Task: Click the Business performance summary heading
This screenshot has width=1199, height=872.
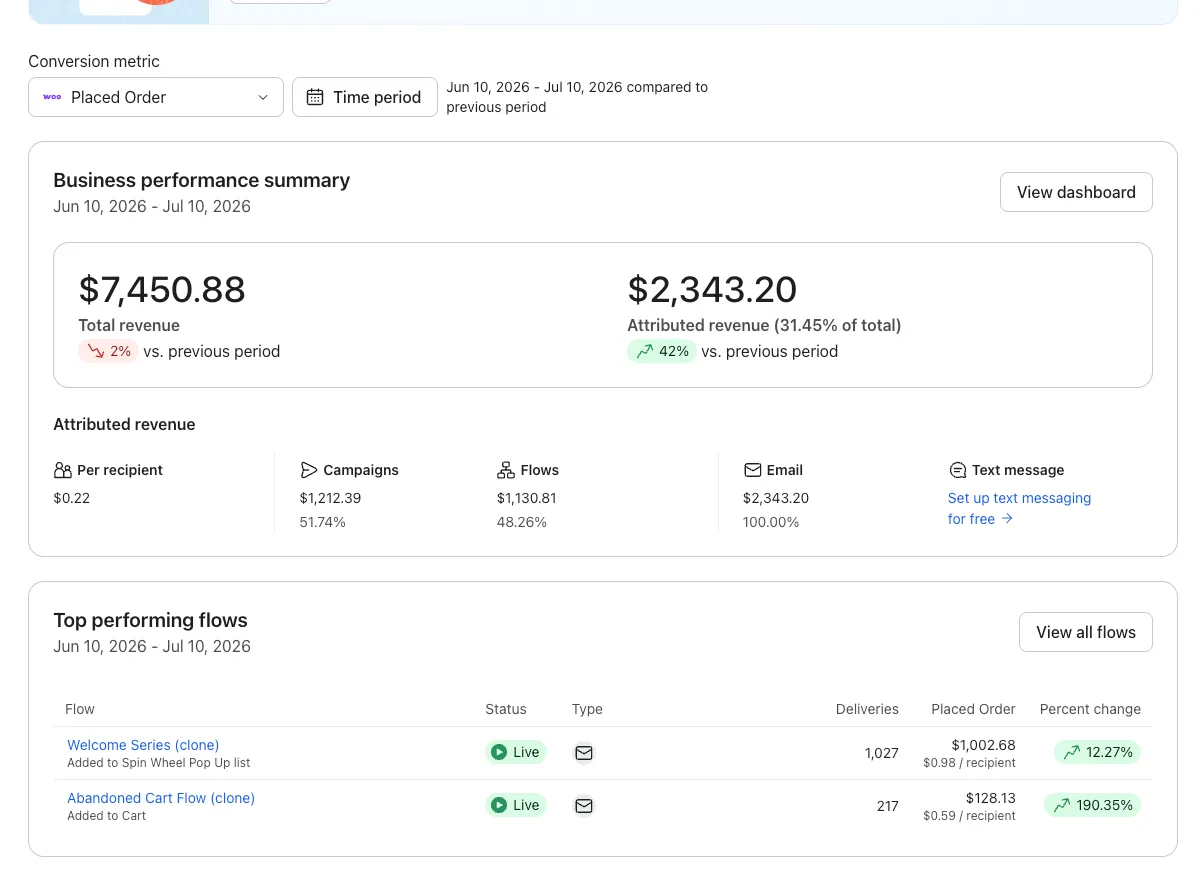Action: tap(202, 180)
